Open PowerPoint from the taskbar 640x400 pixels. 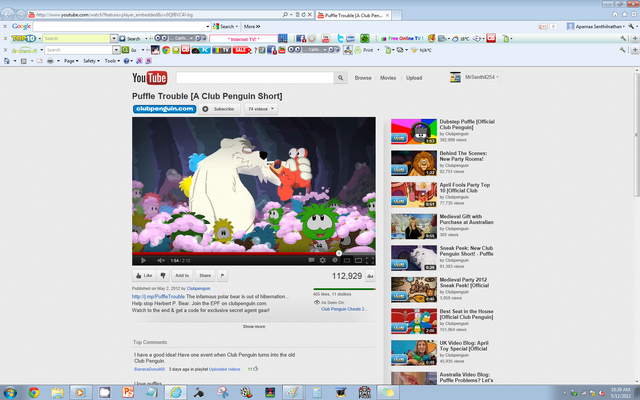[128, 393]
